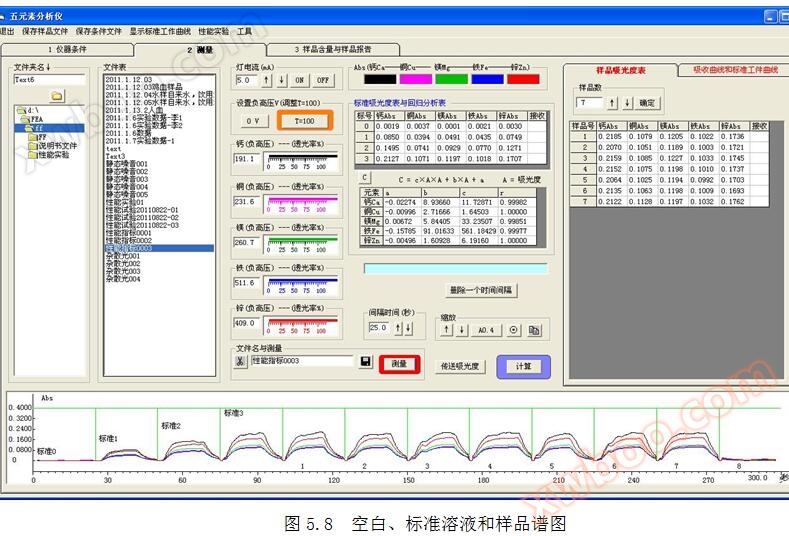Click the magenta copper (Cu) color swatch
The height and width of the screenshot is (536, 789).
pos(417,79)
